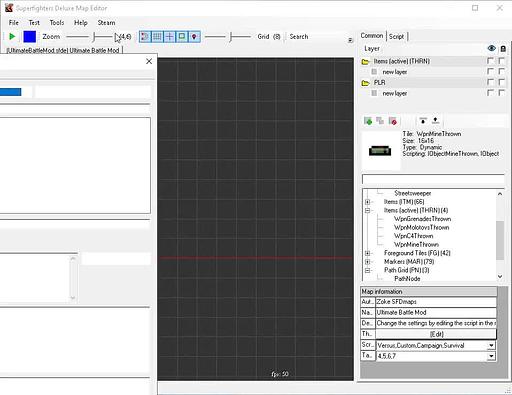Open the Test menu
The height and width of the screenshot is (395, 512).
pyautogui.click(x=34, y=23)
